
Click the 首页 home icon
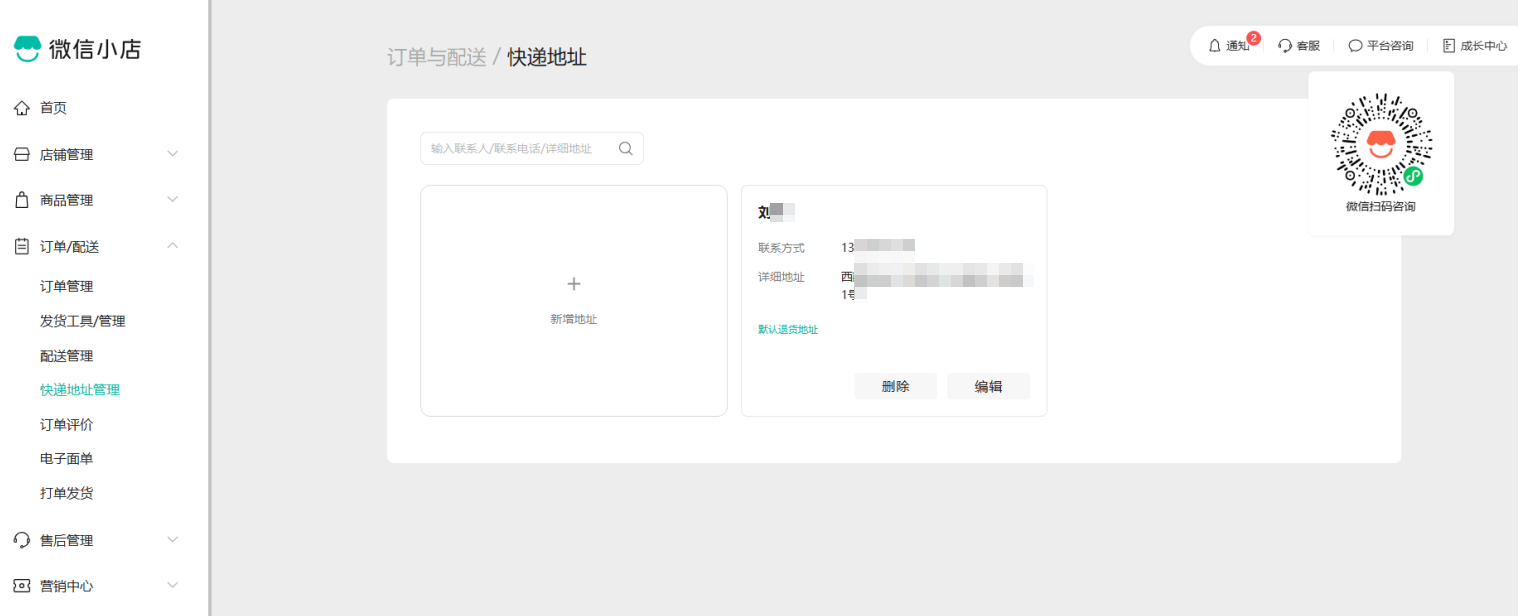(22, 108)
